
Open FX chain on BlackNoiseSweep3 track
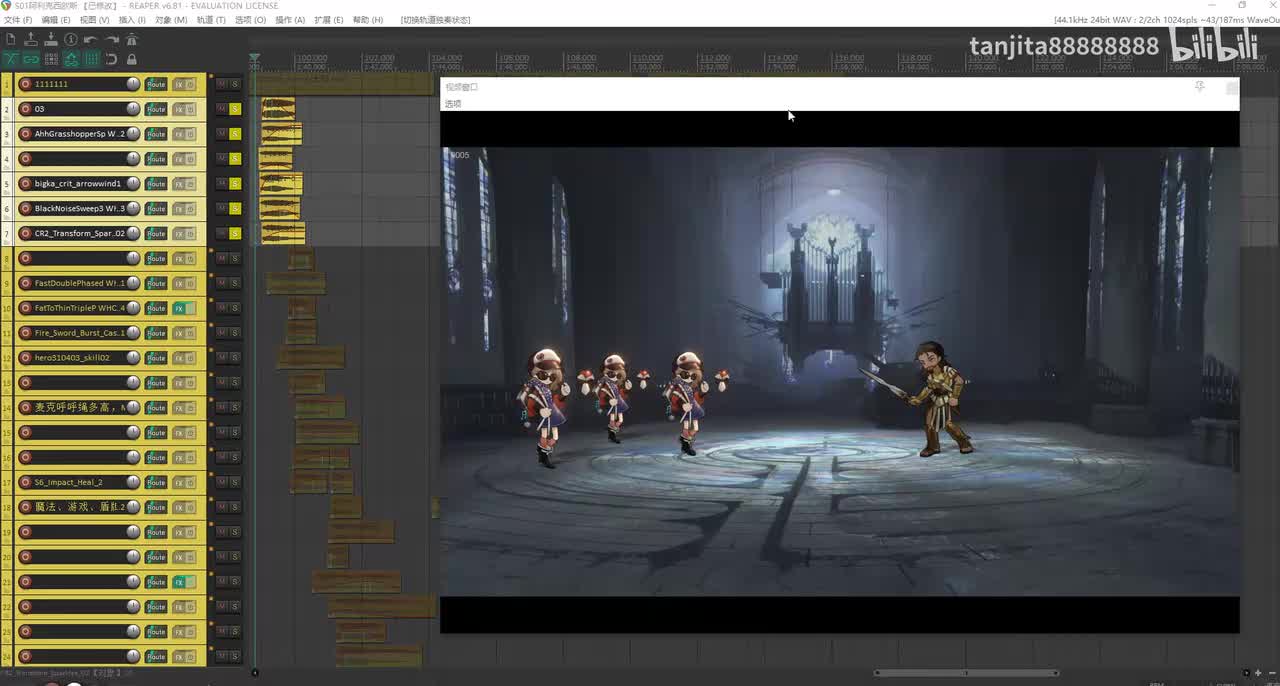point(180,209)
